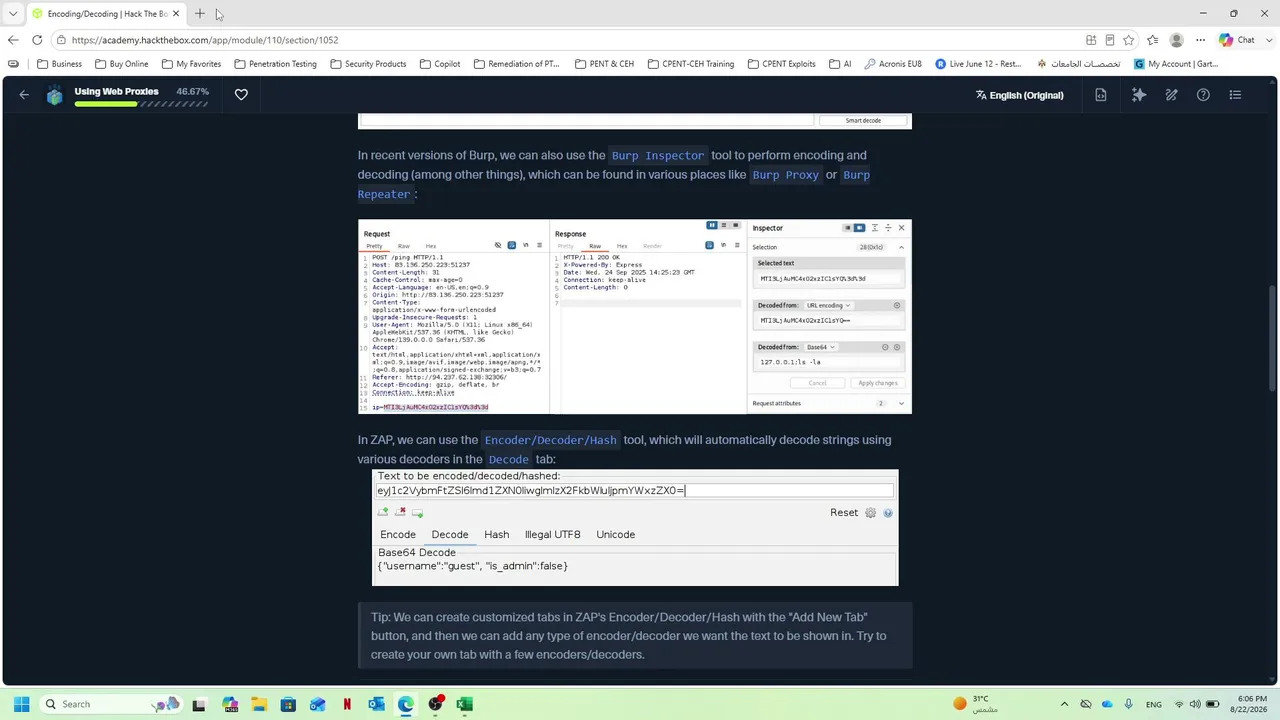Open the Arabic university majors bookmark

point(1078,64)
